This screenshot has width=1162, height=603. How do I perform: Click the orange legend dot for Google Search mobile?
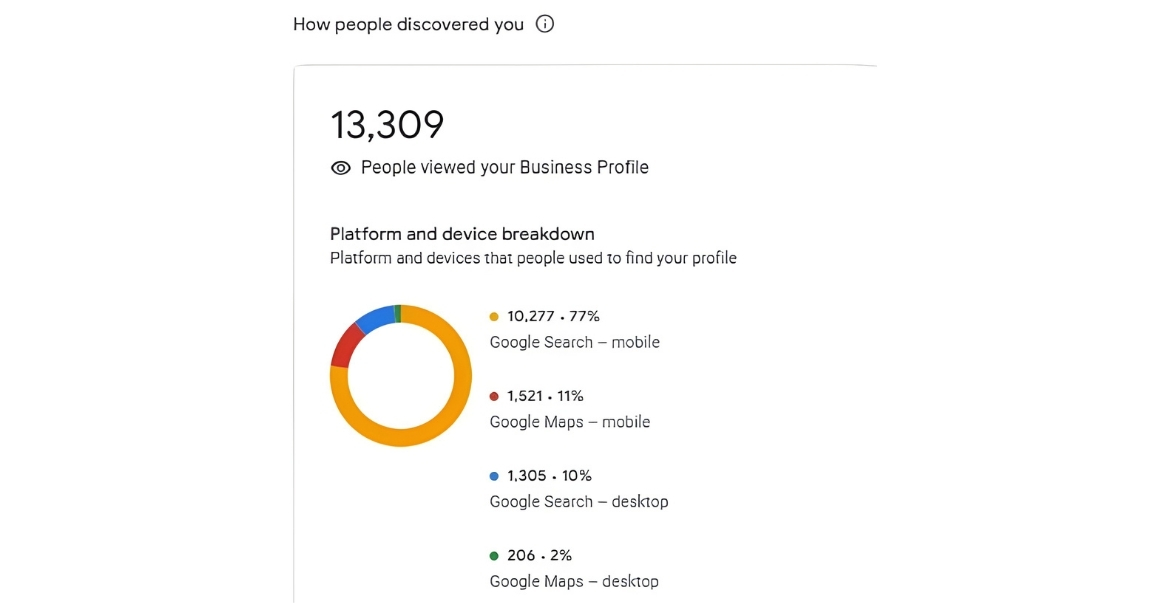pos(494,317)
